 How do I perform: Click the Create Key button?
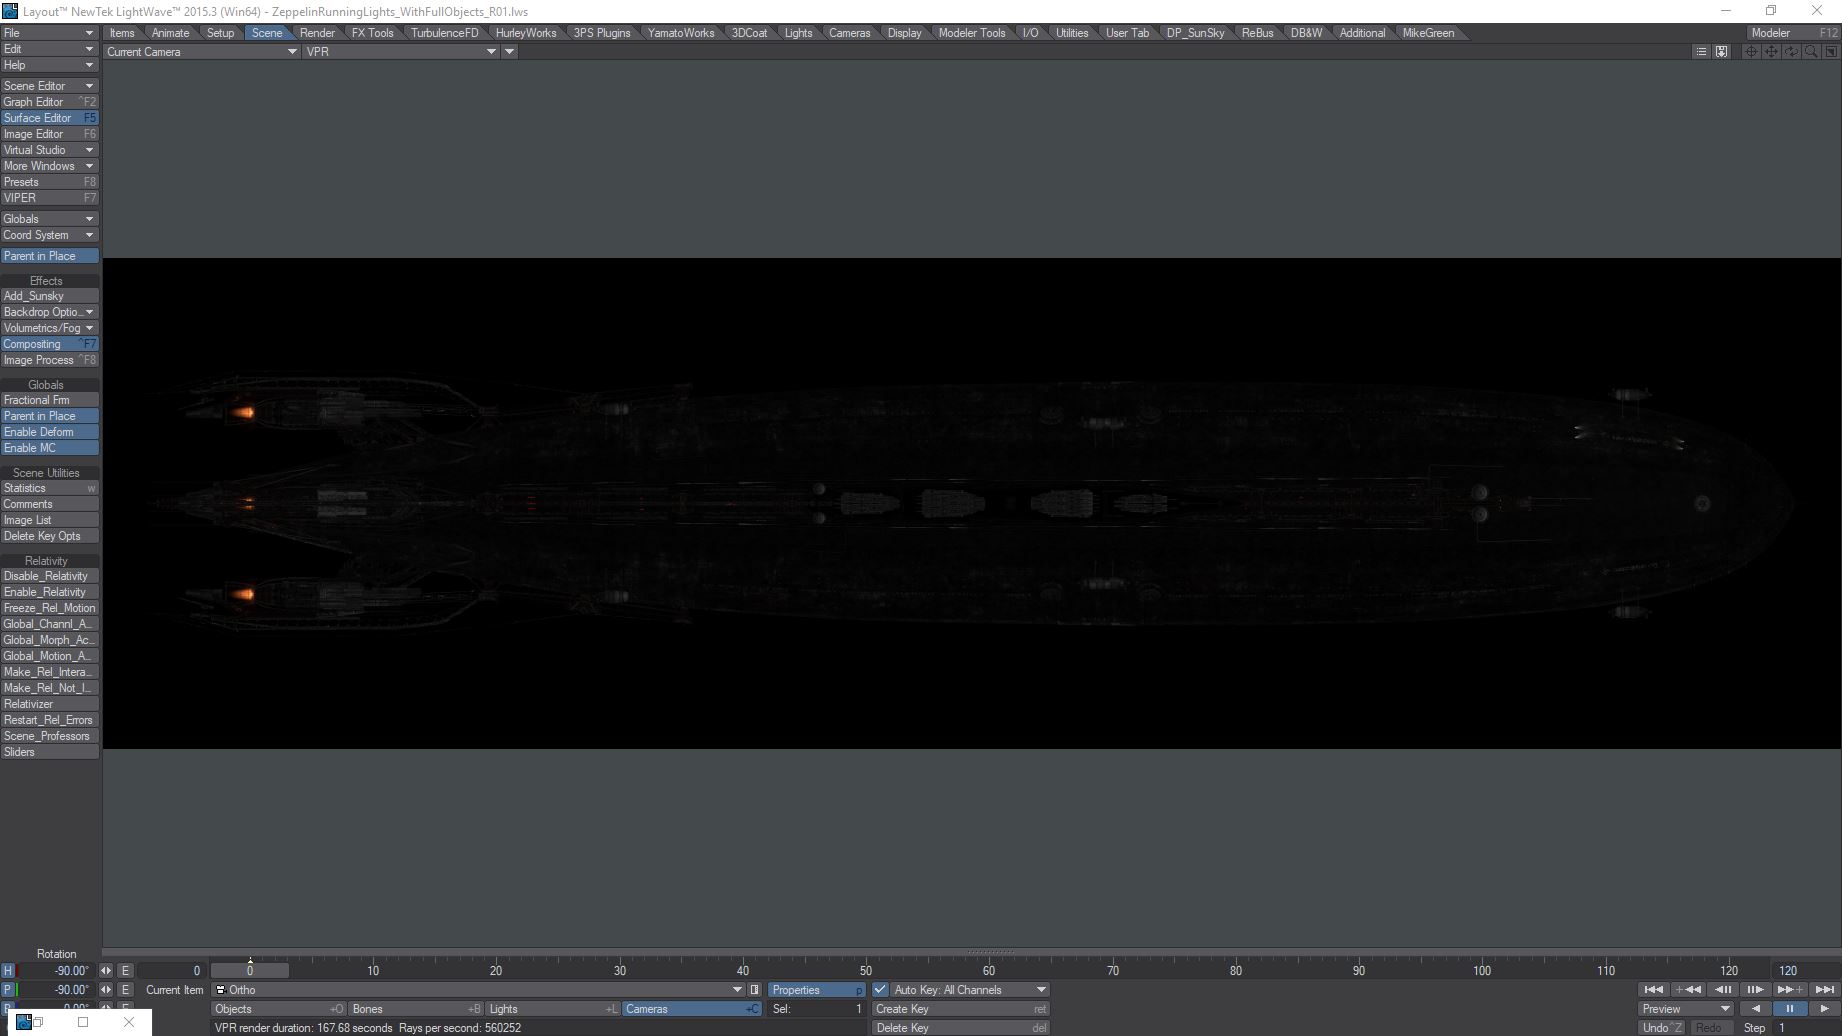[960, 1009]
